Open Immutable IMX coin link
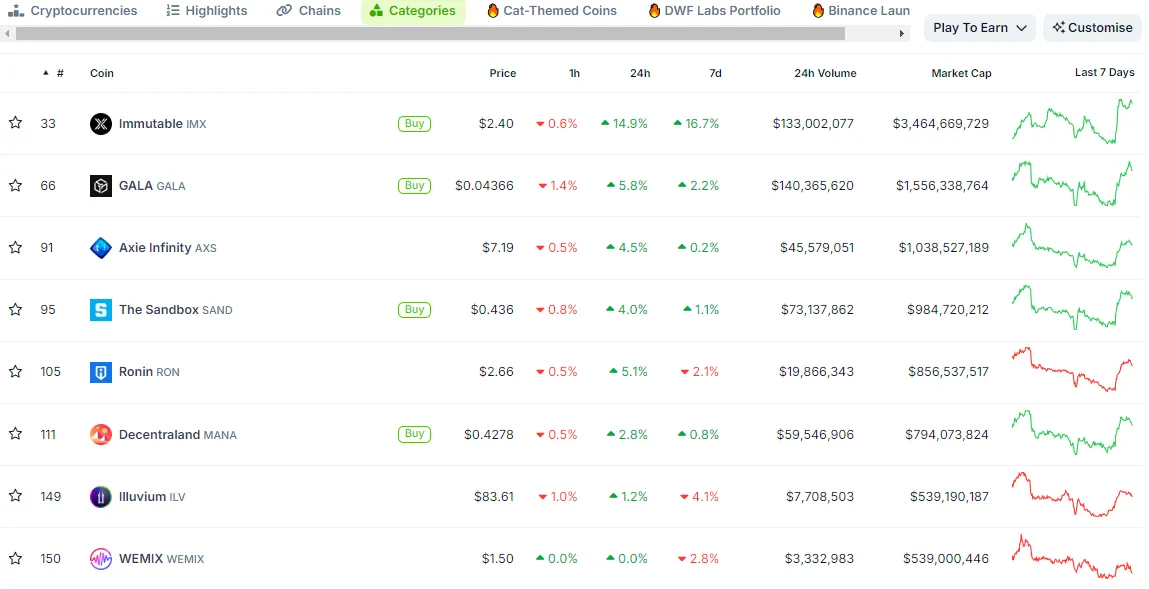 [x=163, y=124]
